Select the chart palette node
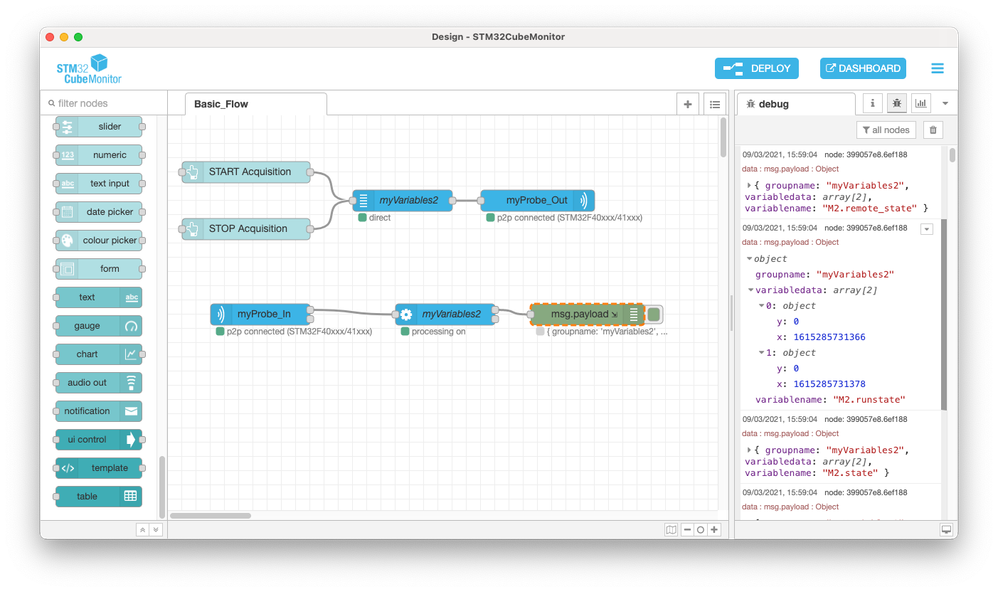Image resolution: width=998 pixels, height=592 pixels. coord(99,354)
